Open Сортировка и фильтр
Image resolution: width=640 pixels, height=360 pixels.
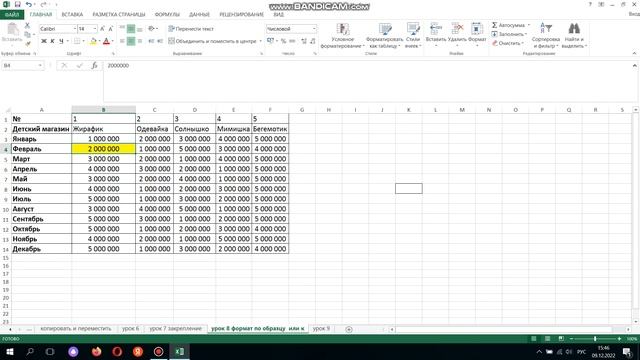(x=546, y=36)
